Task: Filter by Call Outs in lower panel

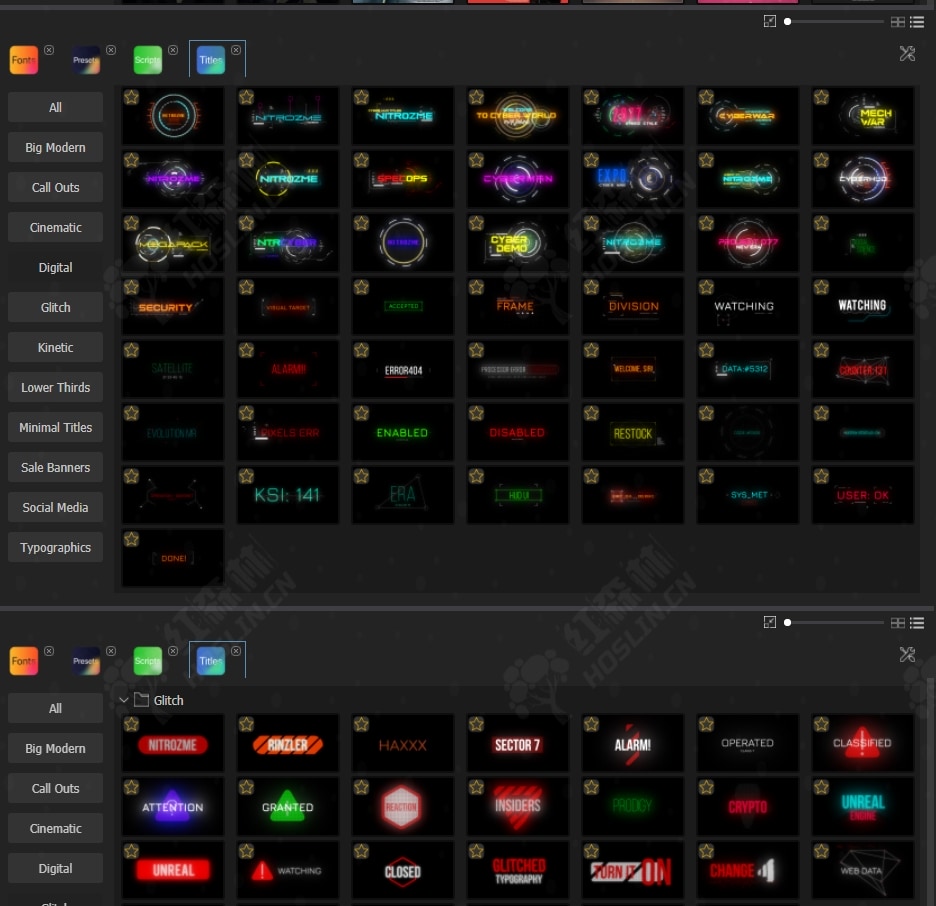Action: coord(56,788)
